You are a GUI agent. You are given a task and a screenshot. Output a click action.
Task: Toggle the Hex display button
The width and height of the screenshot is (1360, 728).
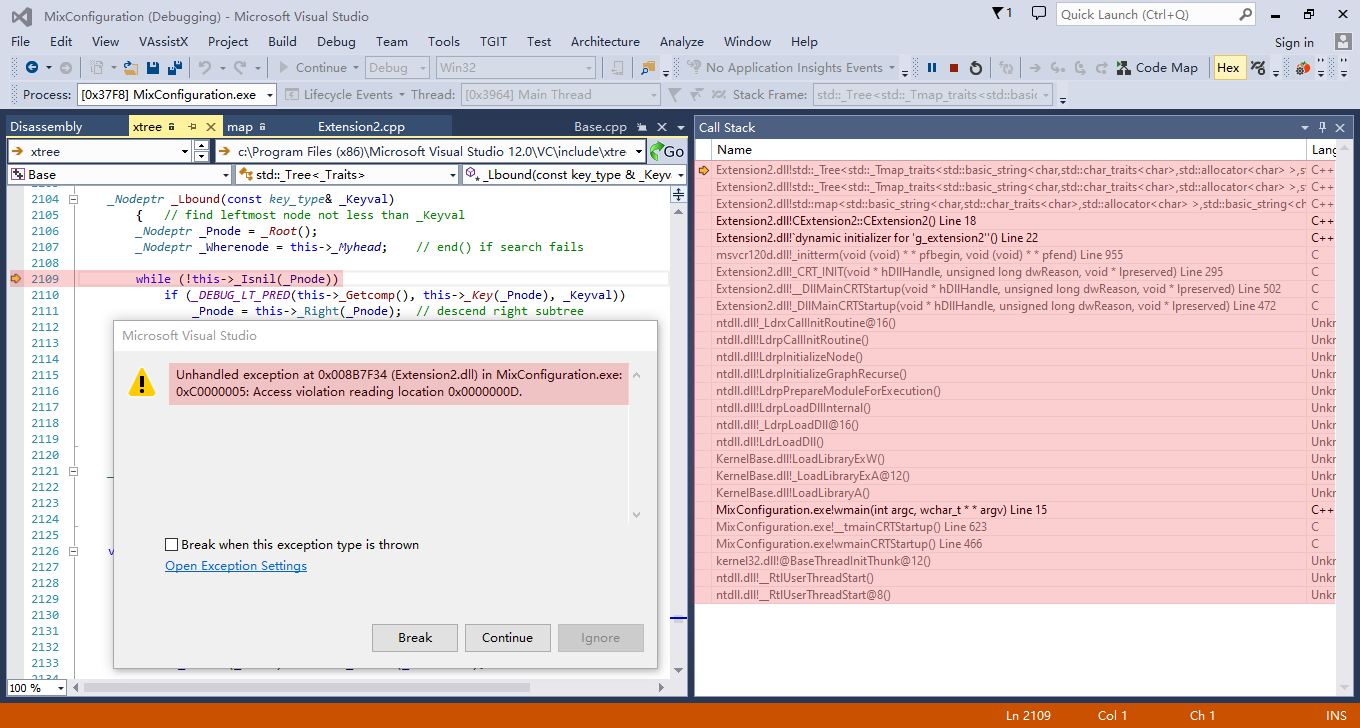1228,68
